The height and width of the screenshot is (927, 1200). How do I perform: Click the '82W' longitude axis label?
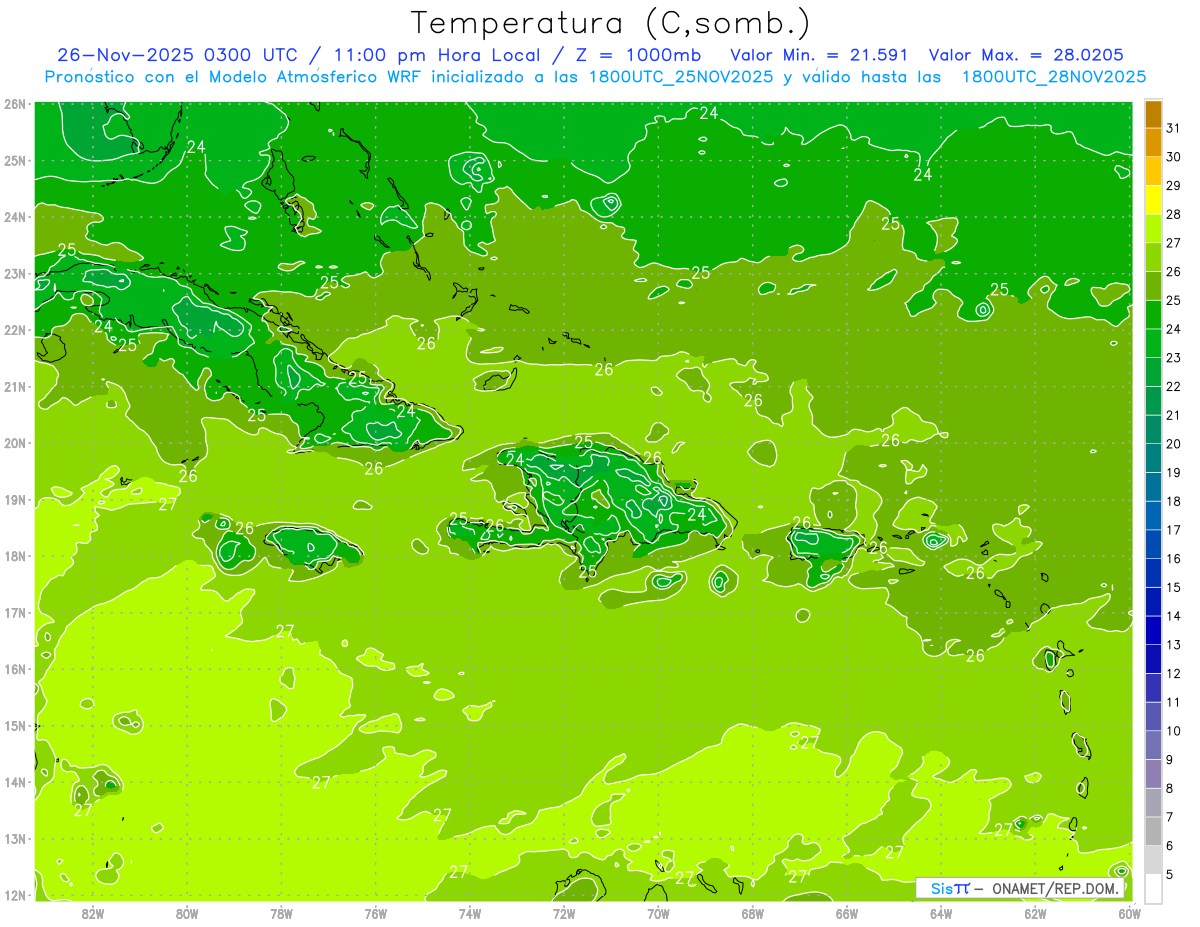(93, 913)
